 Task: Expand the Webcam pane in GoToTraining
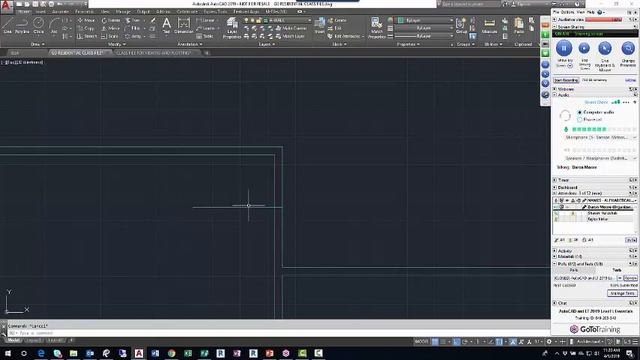pyautogui.click(x=555, y=89)
